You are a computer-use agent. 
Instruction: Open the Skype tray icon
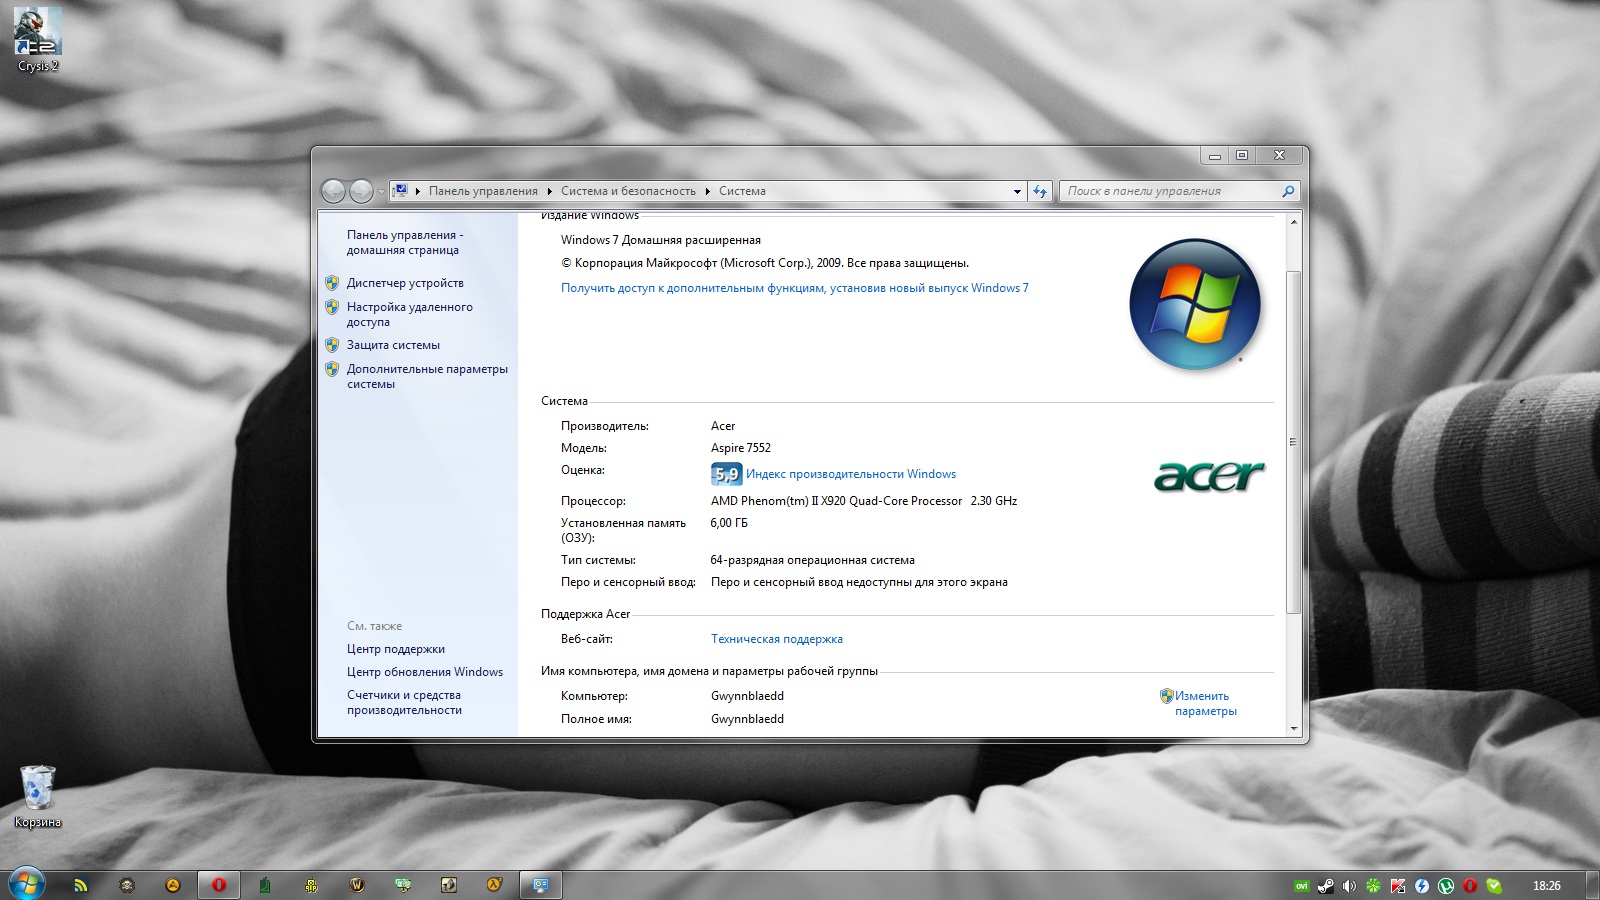pyautogui.click(x=1494, y=886)
